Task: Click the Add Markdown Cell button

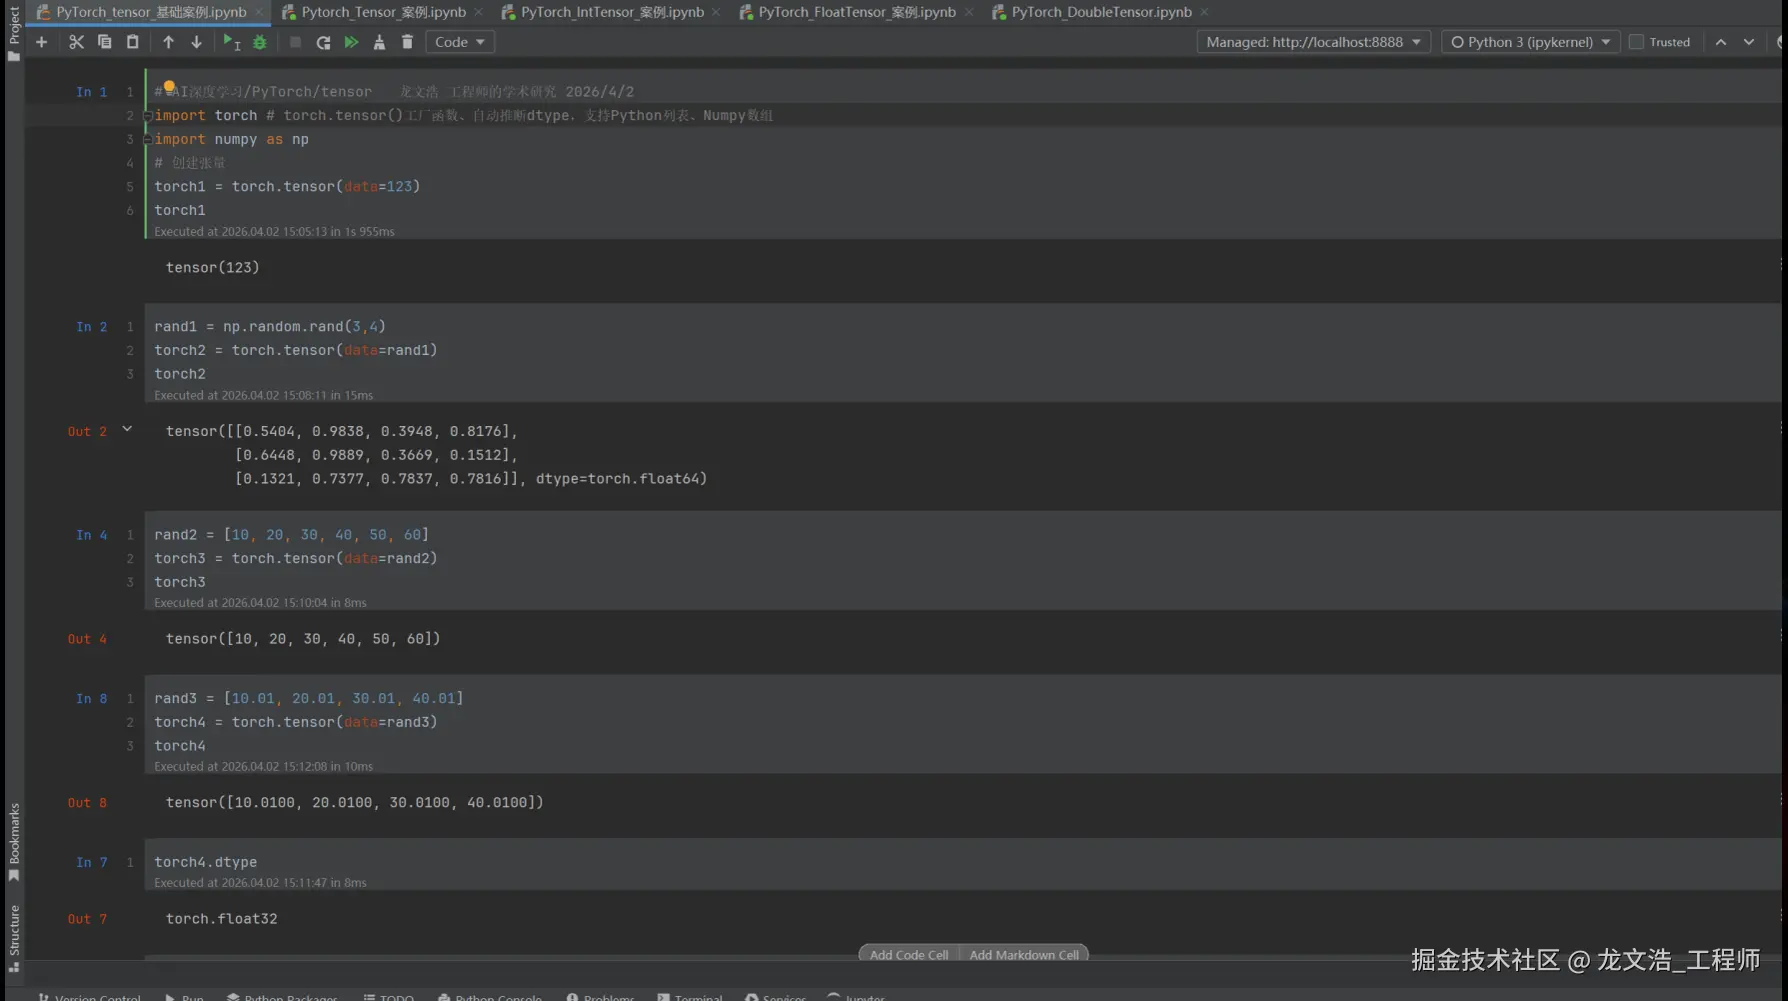Action: click(x=1024, y=955)
